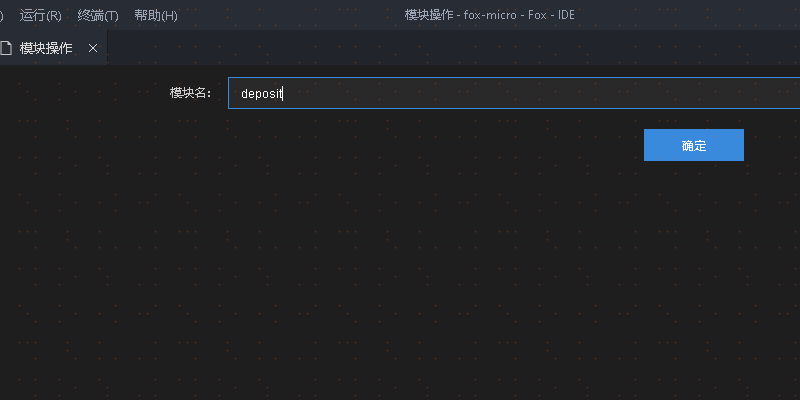Click the file icon on 模块操作 tab

[6, 48]
